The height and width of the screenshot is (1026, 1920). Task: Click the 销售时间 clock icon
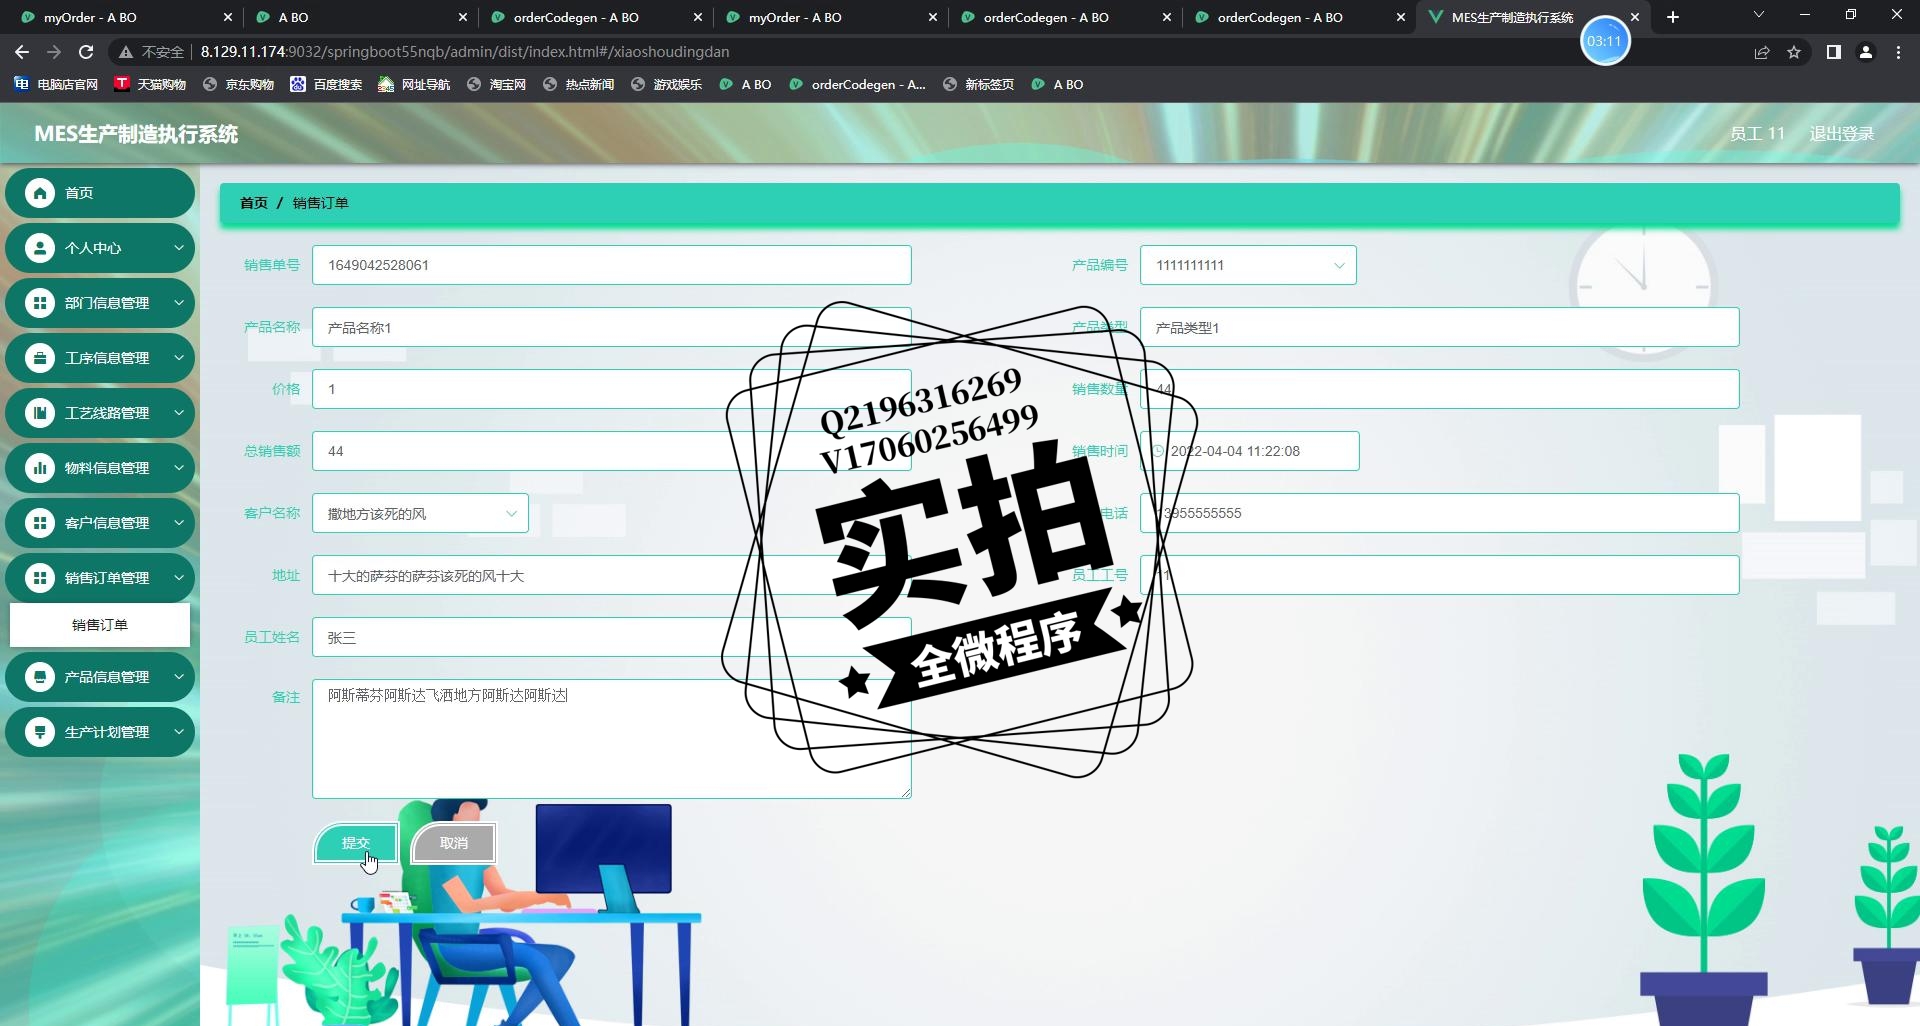pos(1158,451)
